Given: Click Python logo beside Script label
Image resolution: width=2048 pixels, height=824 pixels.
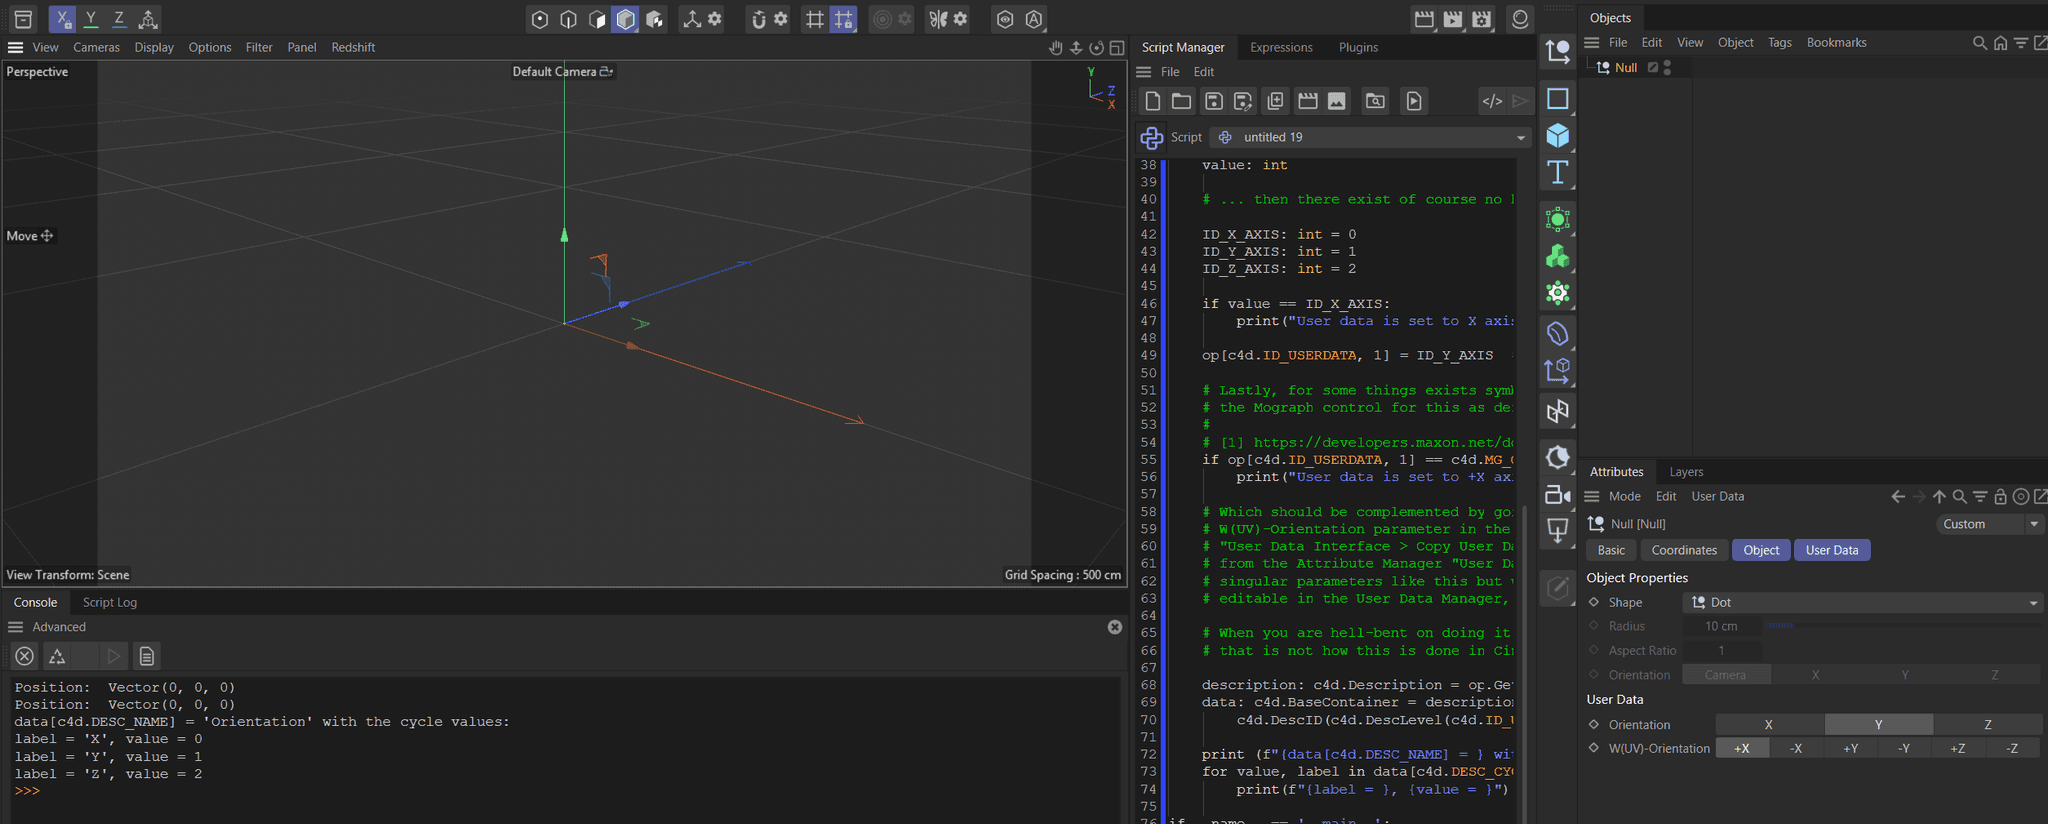Looking at the screenshot, I should coord(1152,138).
